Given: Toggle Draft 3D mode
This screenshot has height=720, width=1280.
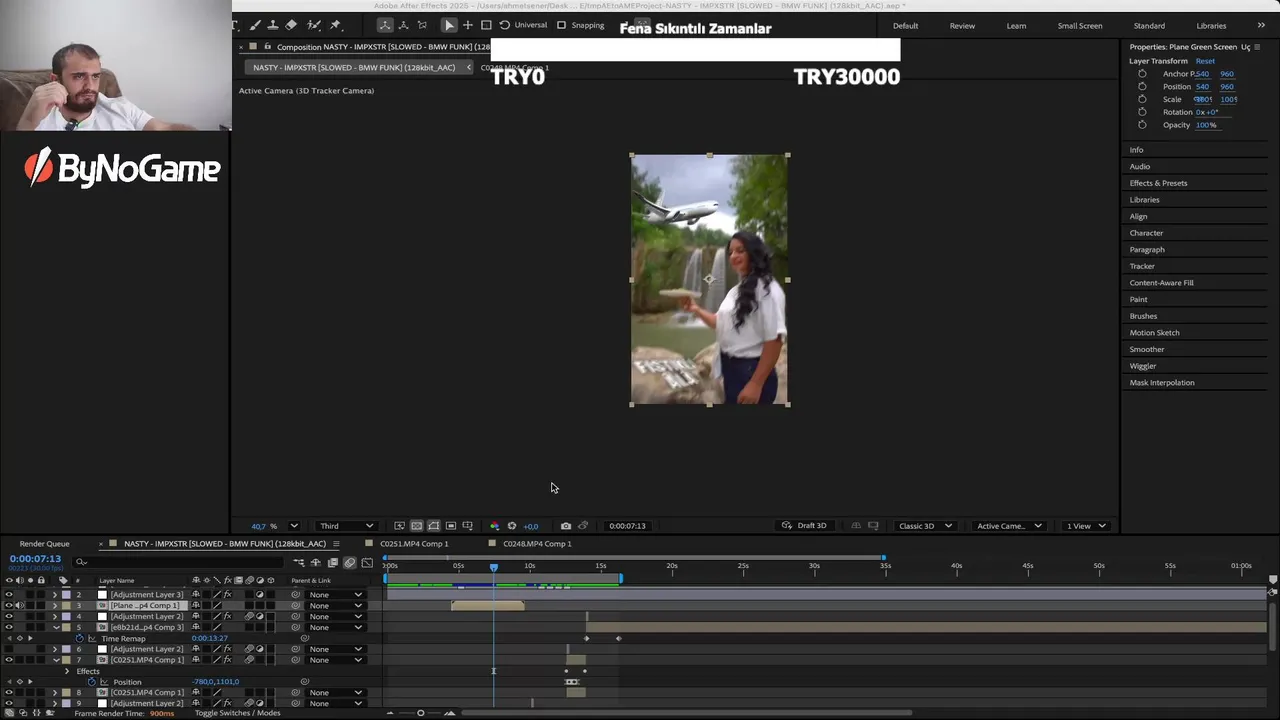Looking at the screenshot, I should tap(804, 526).
